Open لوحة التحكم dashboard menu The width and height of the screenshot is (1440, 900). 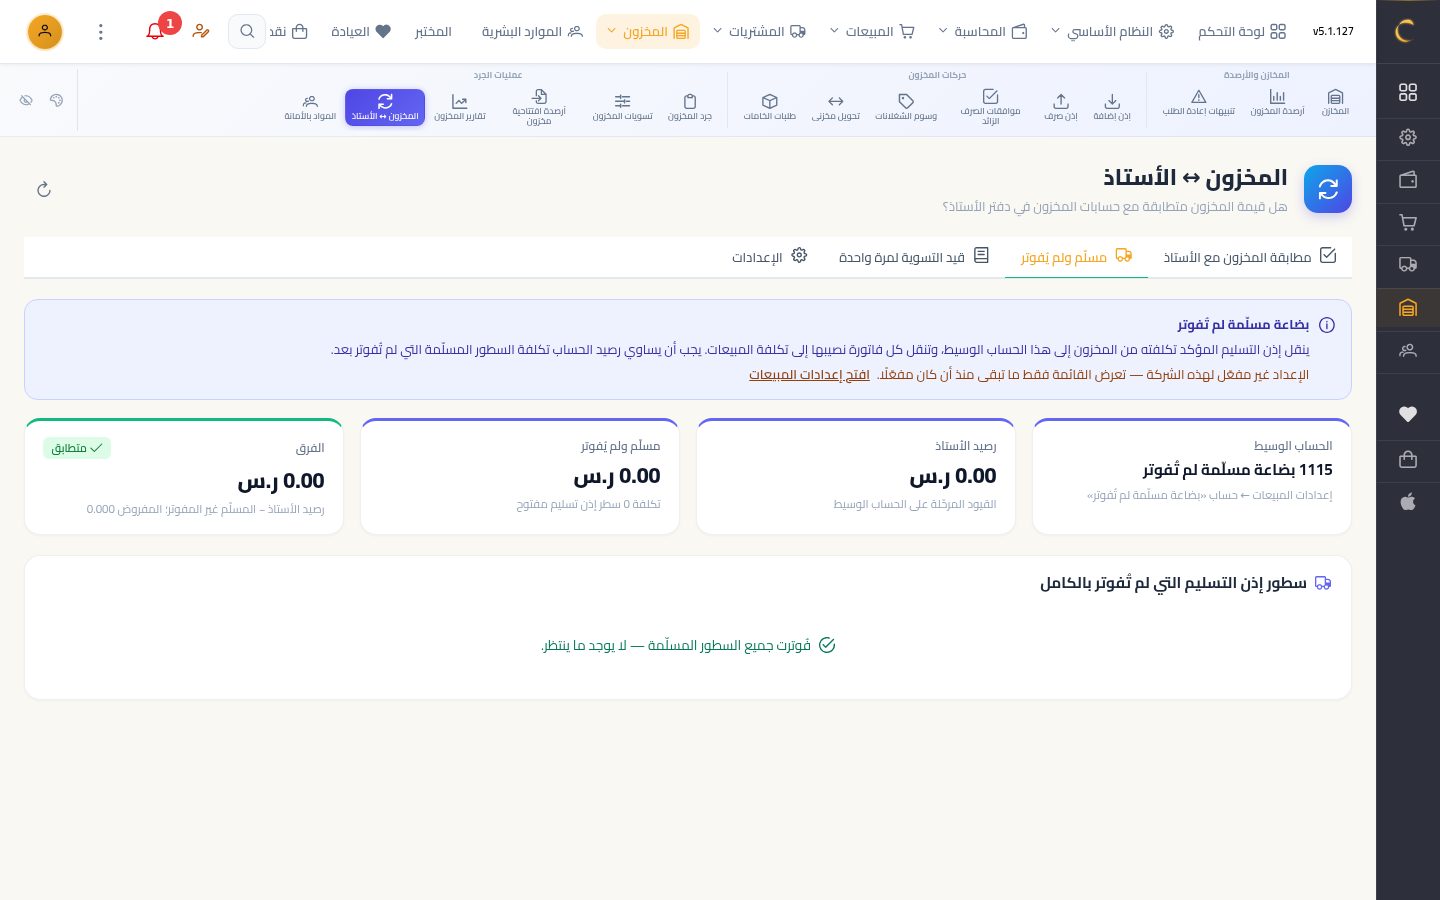(x=1242, y=31)
